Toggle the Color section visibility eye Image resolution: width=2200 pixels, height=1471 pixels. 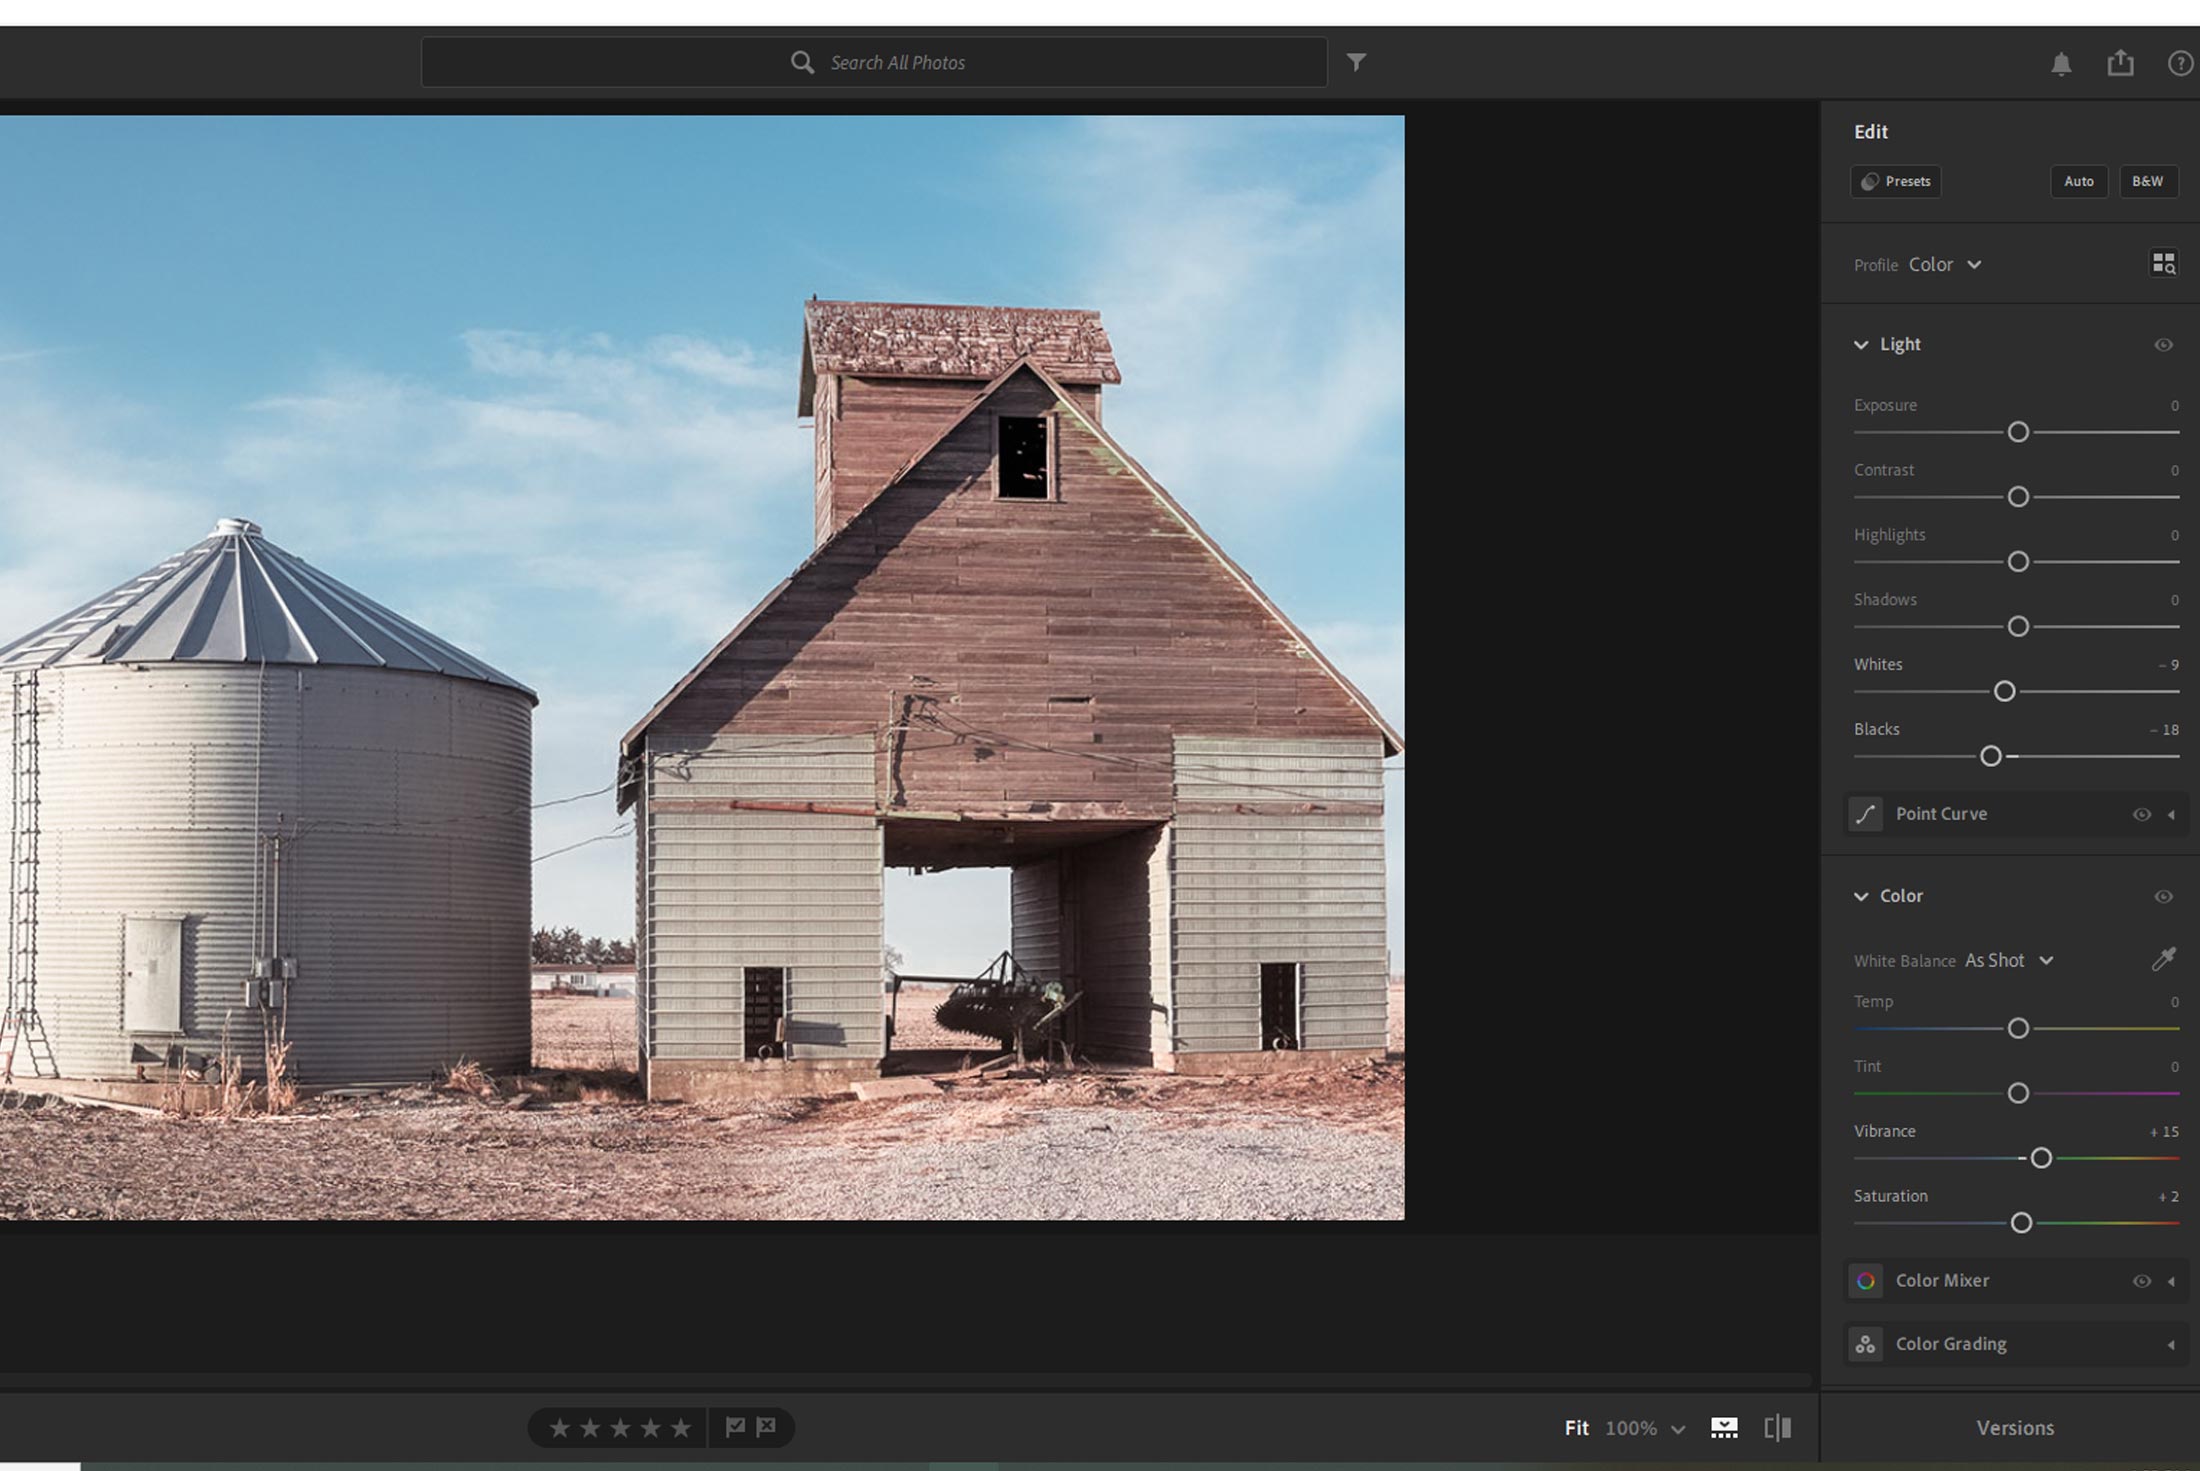click(2163, 897)
